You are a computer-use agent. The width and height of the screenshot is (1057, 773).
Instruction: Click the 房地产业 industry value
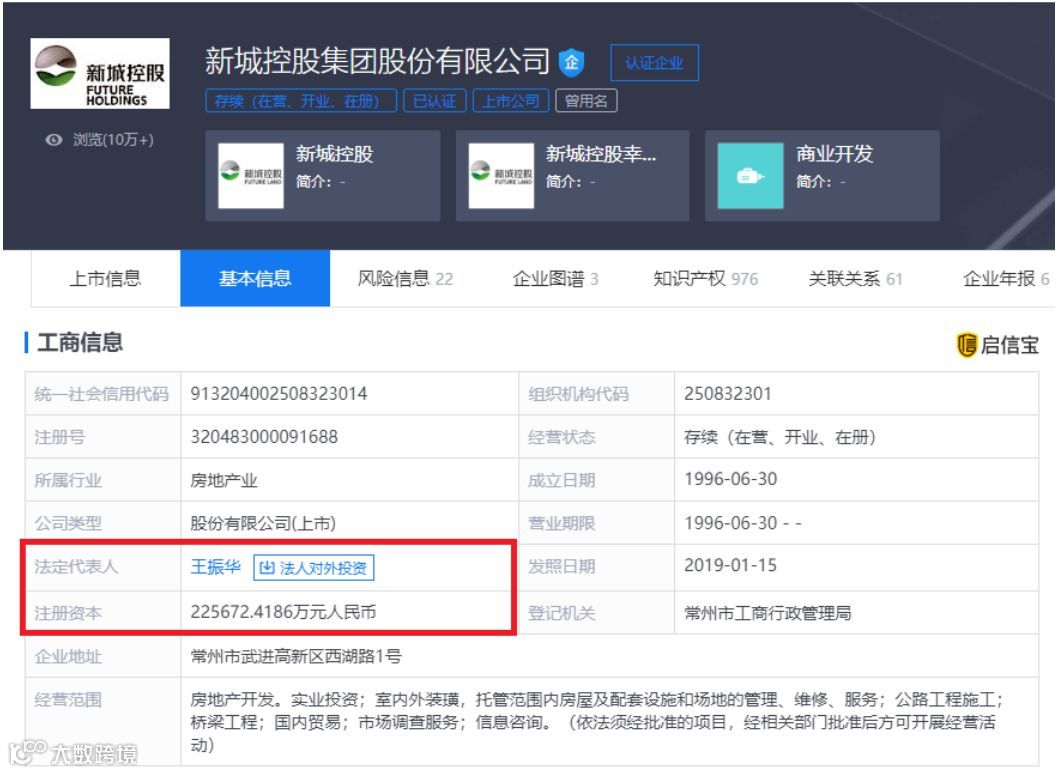click(x=224, y=480)
